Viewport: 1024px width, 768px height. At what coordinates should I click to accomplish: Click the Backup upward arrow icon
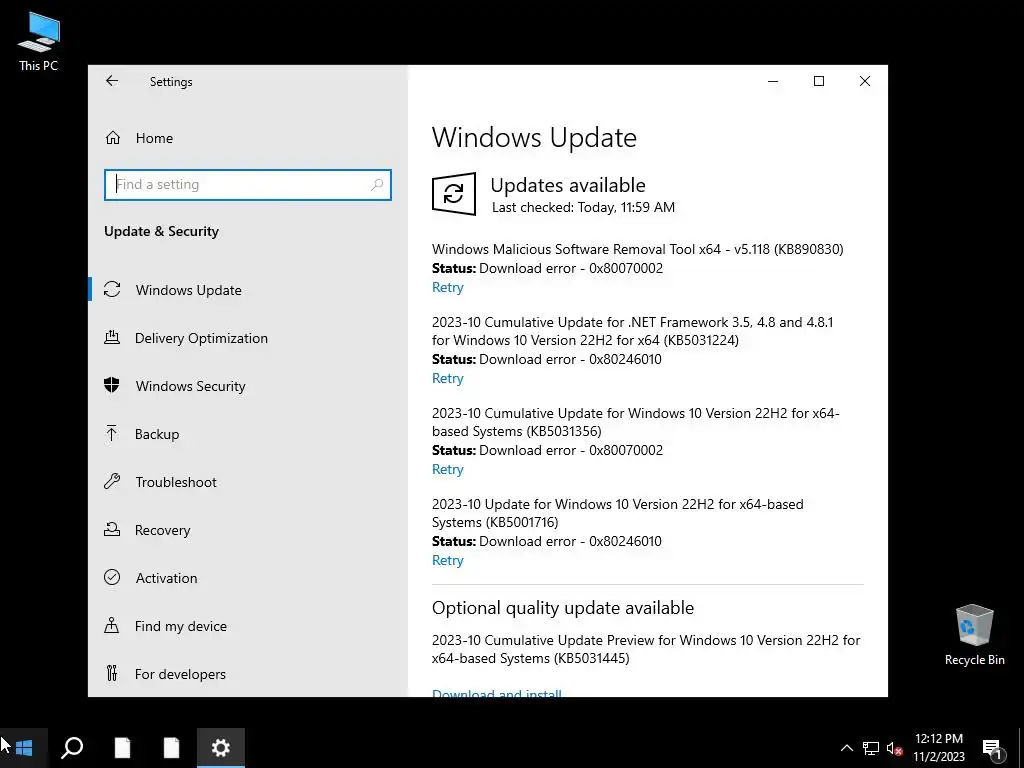[x=112, y=433]
